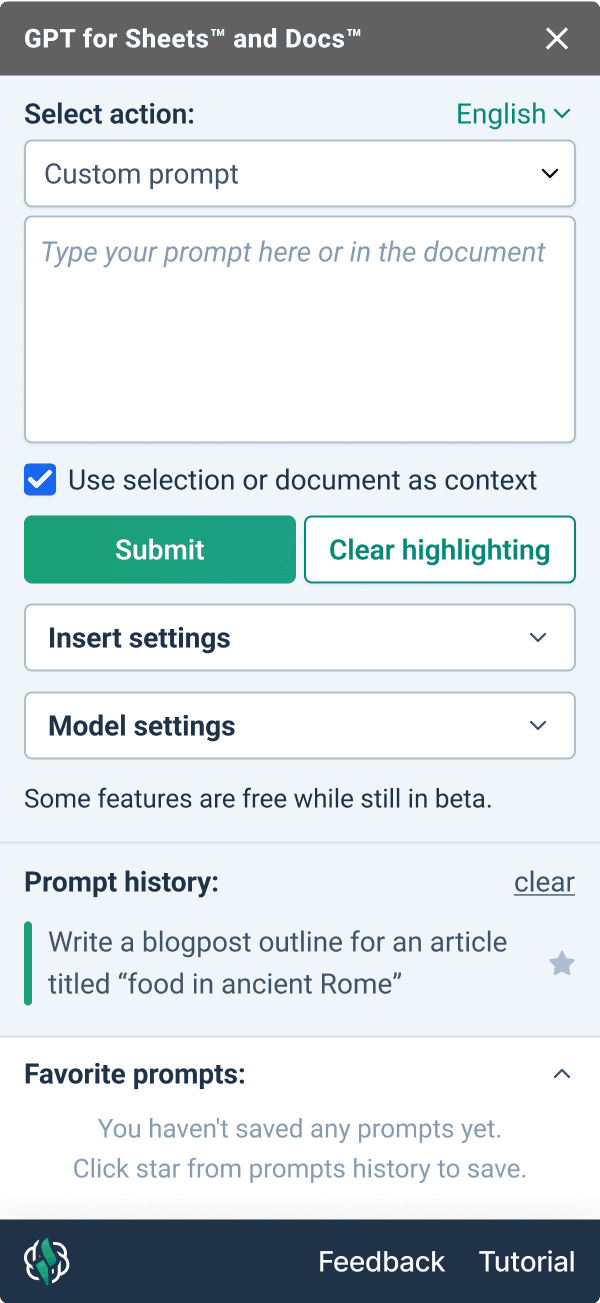
Task: Submit the custom prompt
Action: [159, 549]
